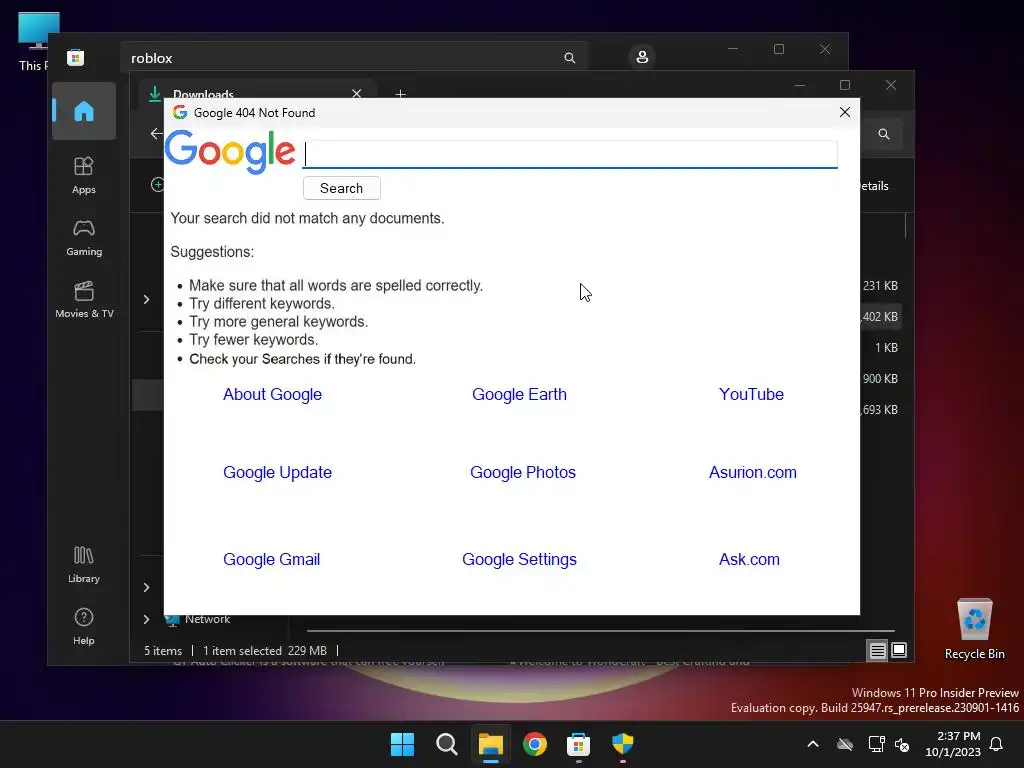Expand the Network tree node in File Explorer
The height and width of the screenshot is (768, 1024).
pos(146,619)
